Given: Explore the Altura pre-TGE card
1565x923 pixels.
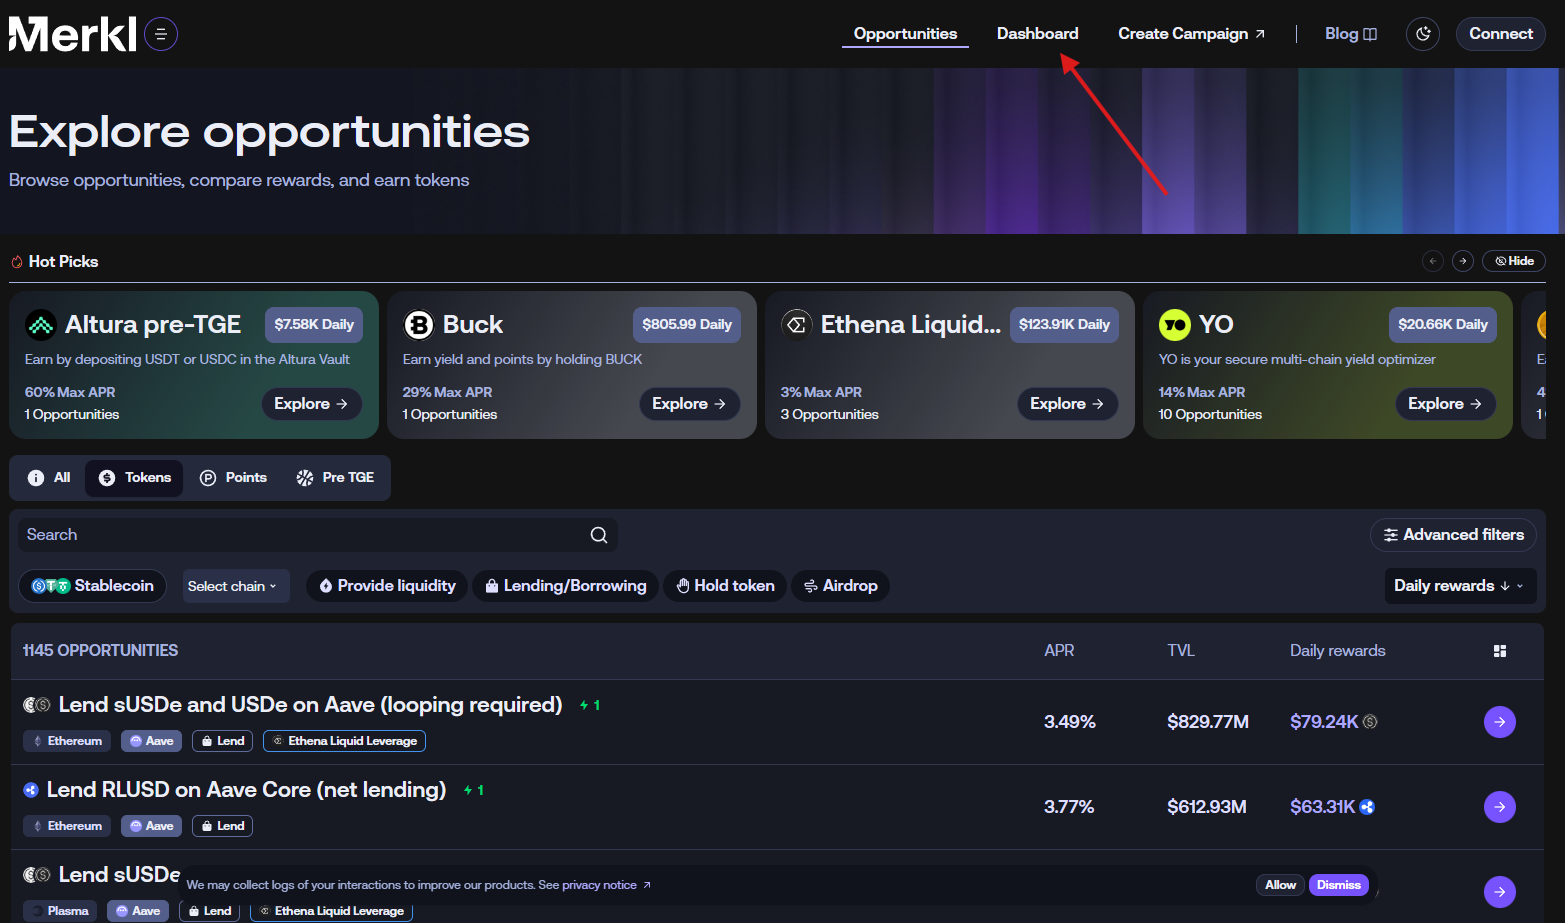Looking at the screenshot, I should click(311, 404).
